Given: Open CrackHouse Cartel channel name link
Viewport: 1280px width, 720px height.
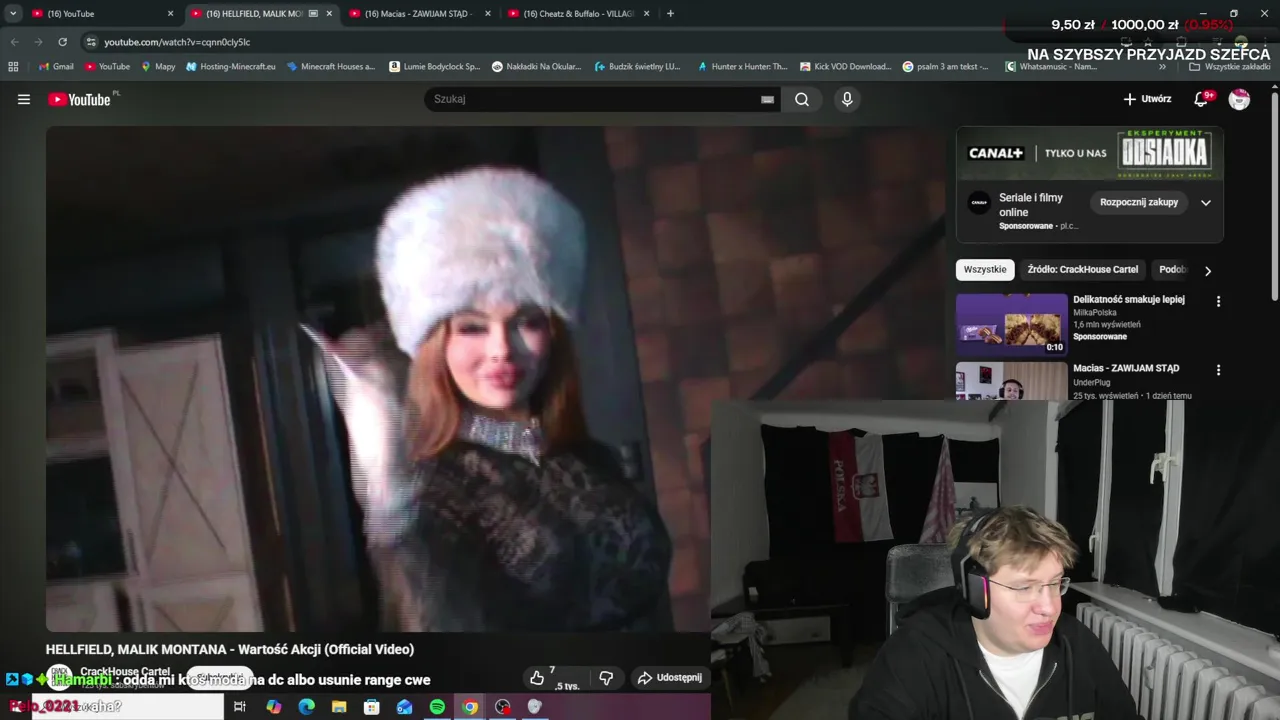Looking at the screenshot, I should pyautogui.click(x=125, y=672).
